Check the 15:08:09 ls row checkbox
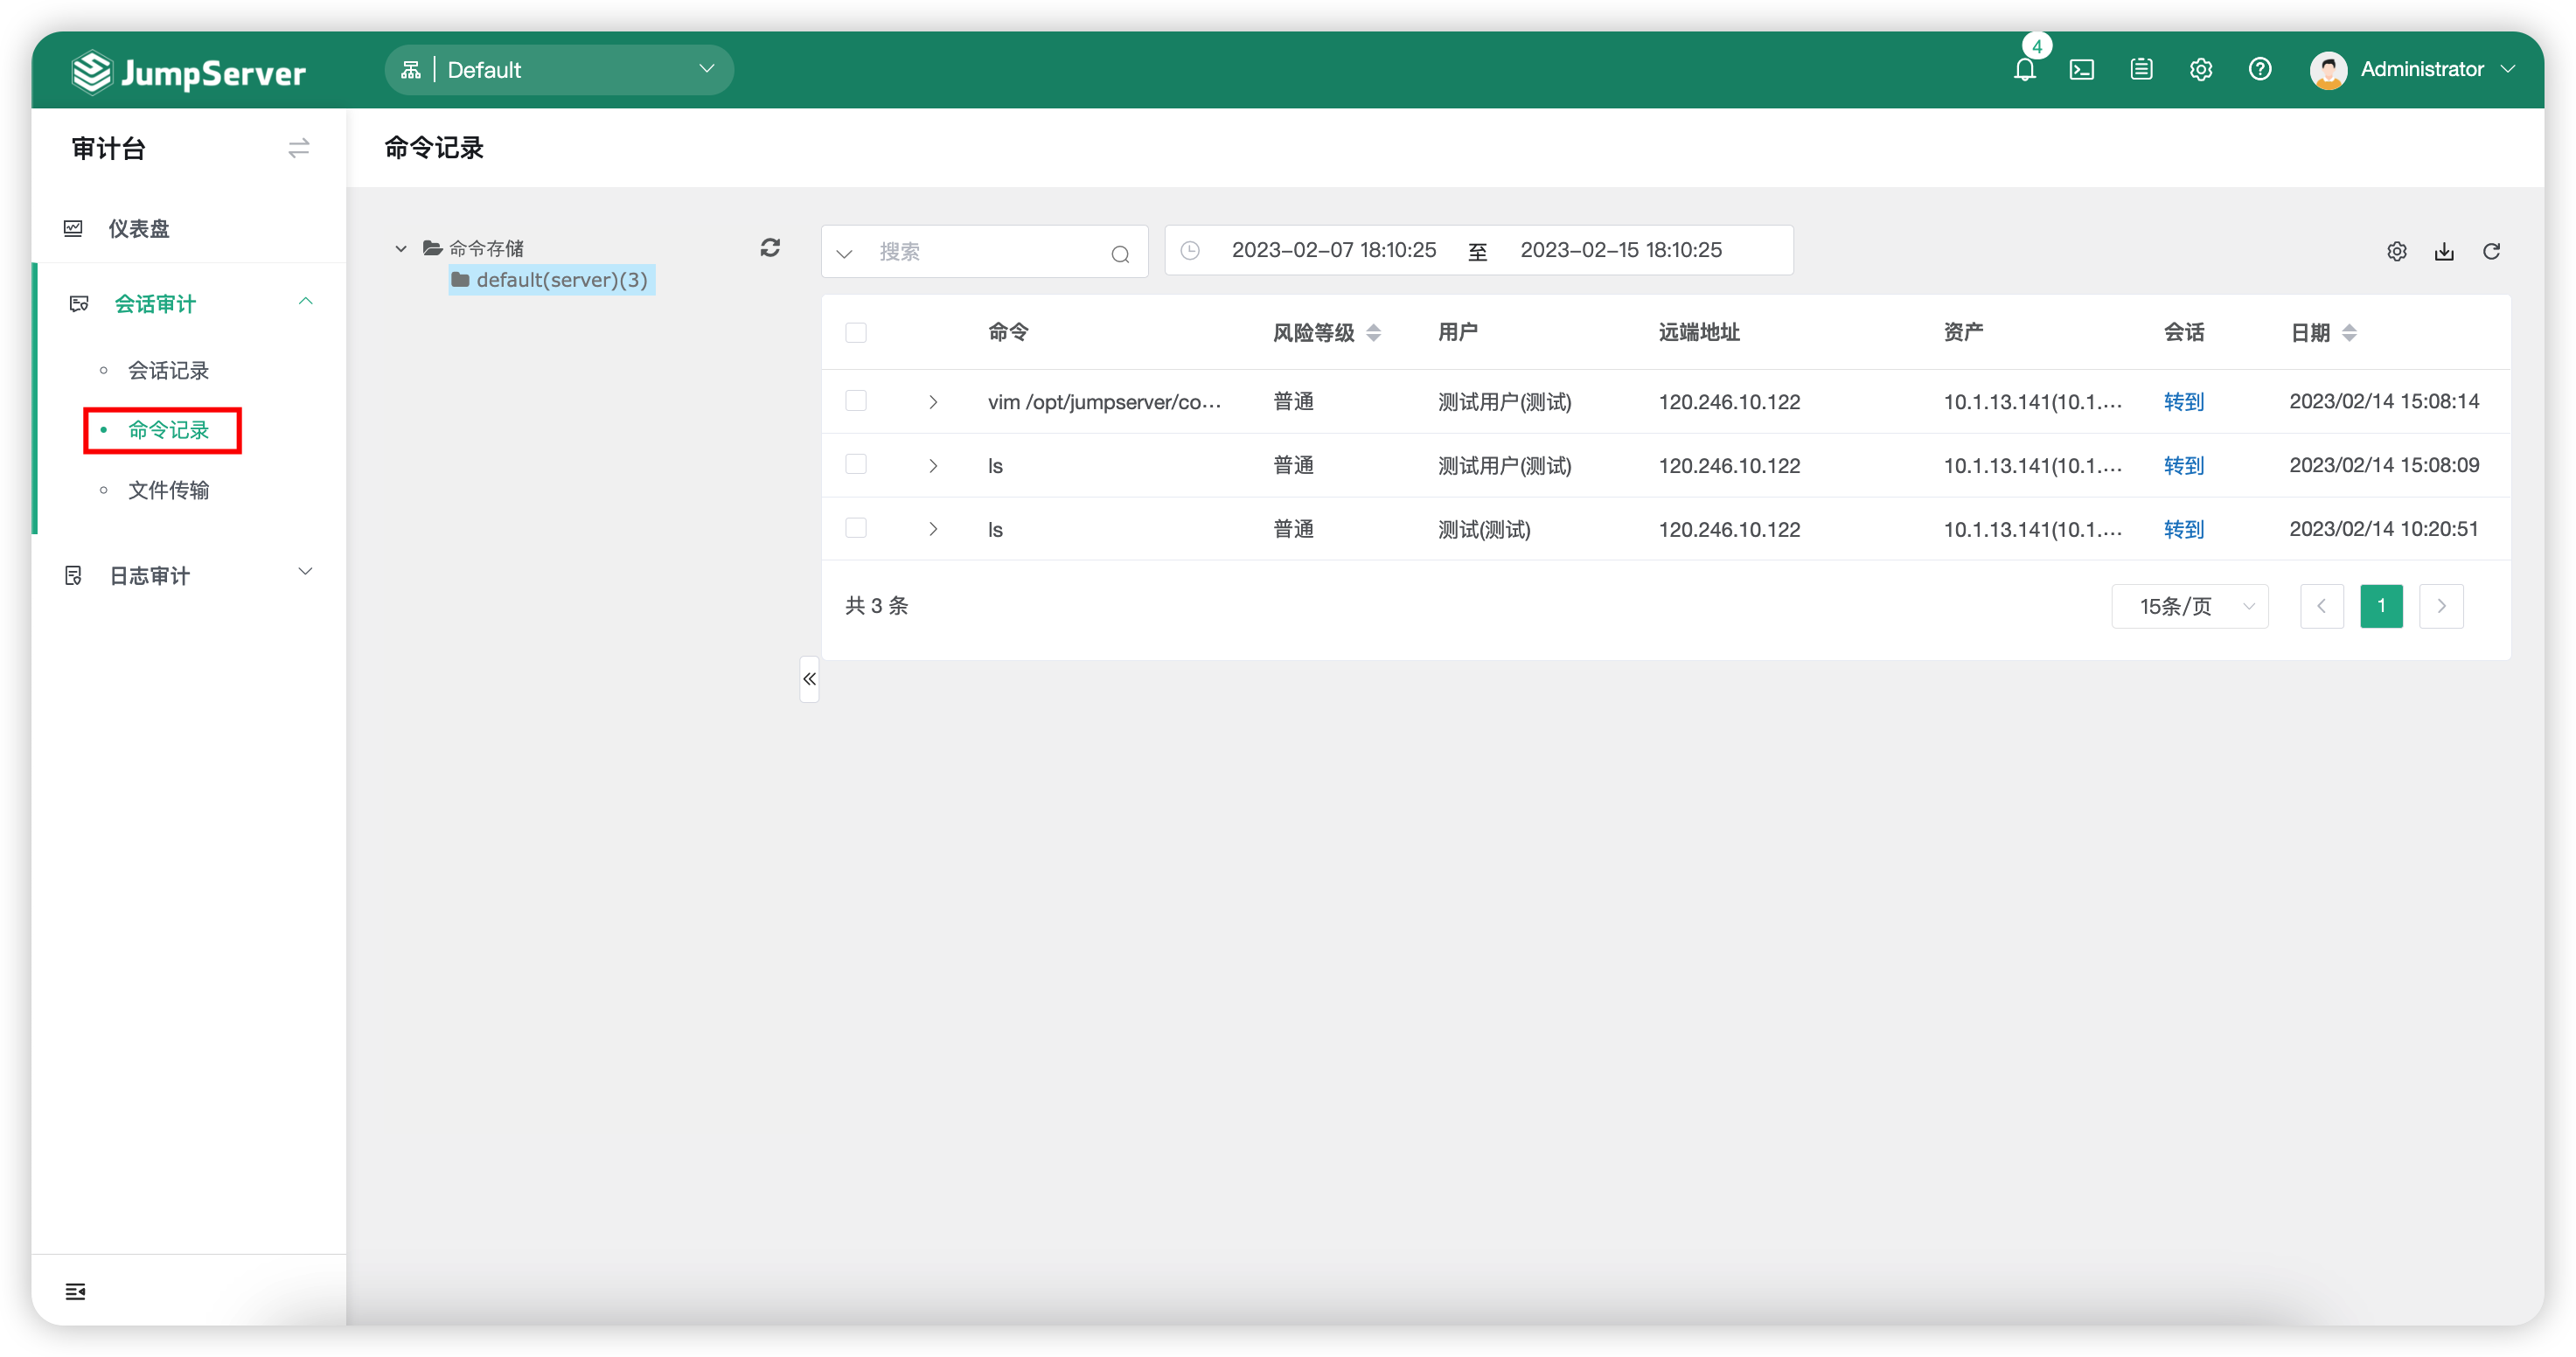 pos(856,464)
